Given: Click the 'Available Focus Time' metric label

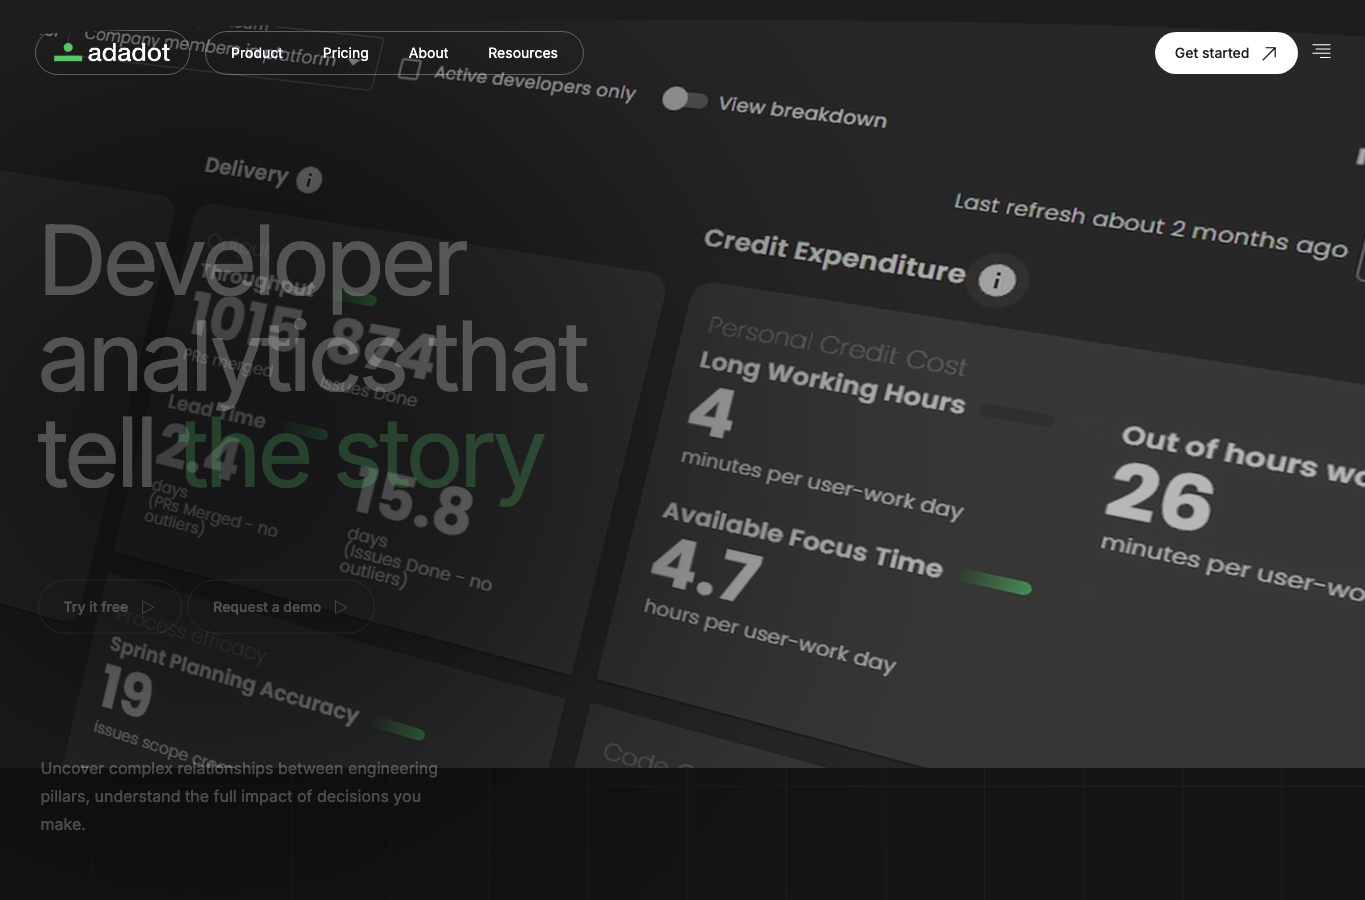Looking at the screenshot, I should [x=802, y=540].
